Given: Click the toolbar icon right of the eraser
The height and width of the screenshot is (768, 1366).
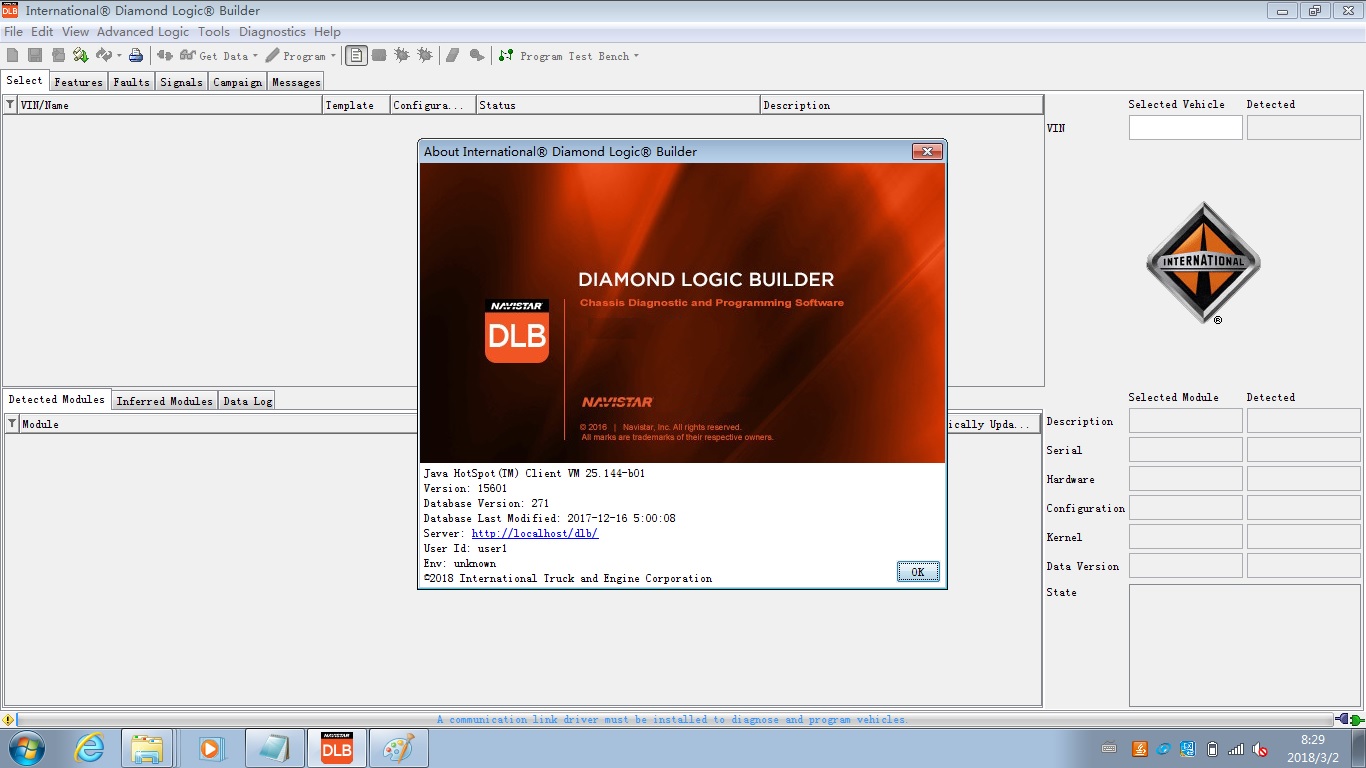Looking at the screenshot, I should 477,56.
